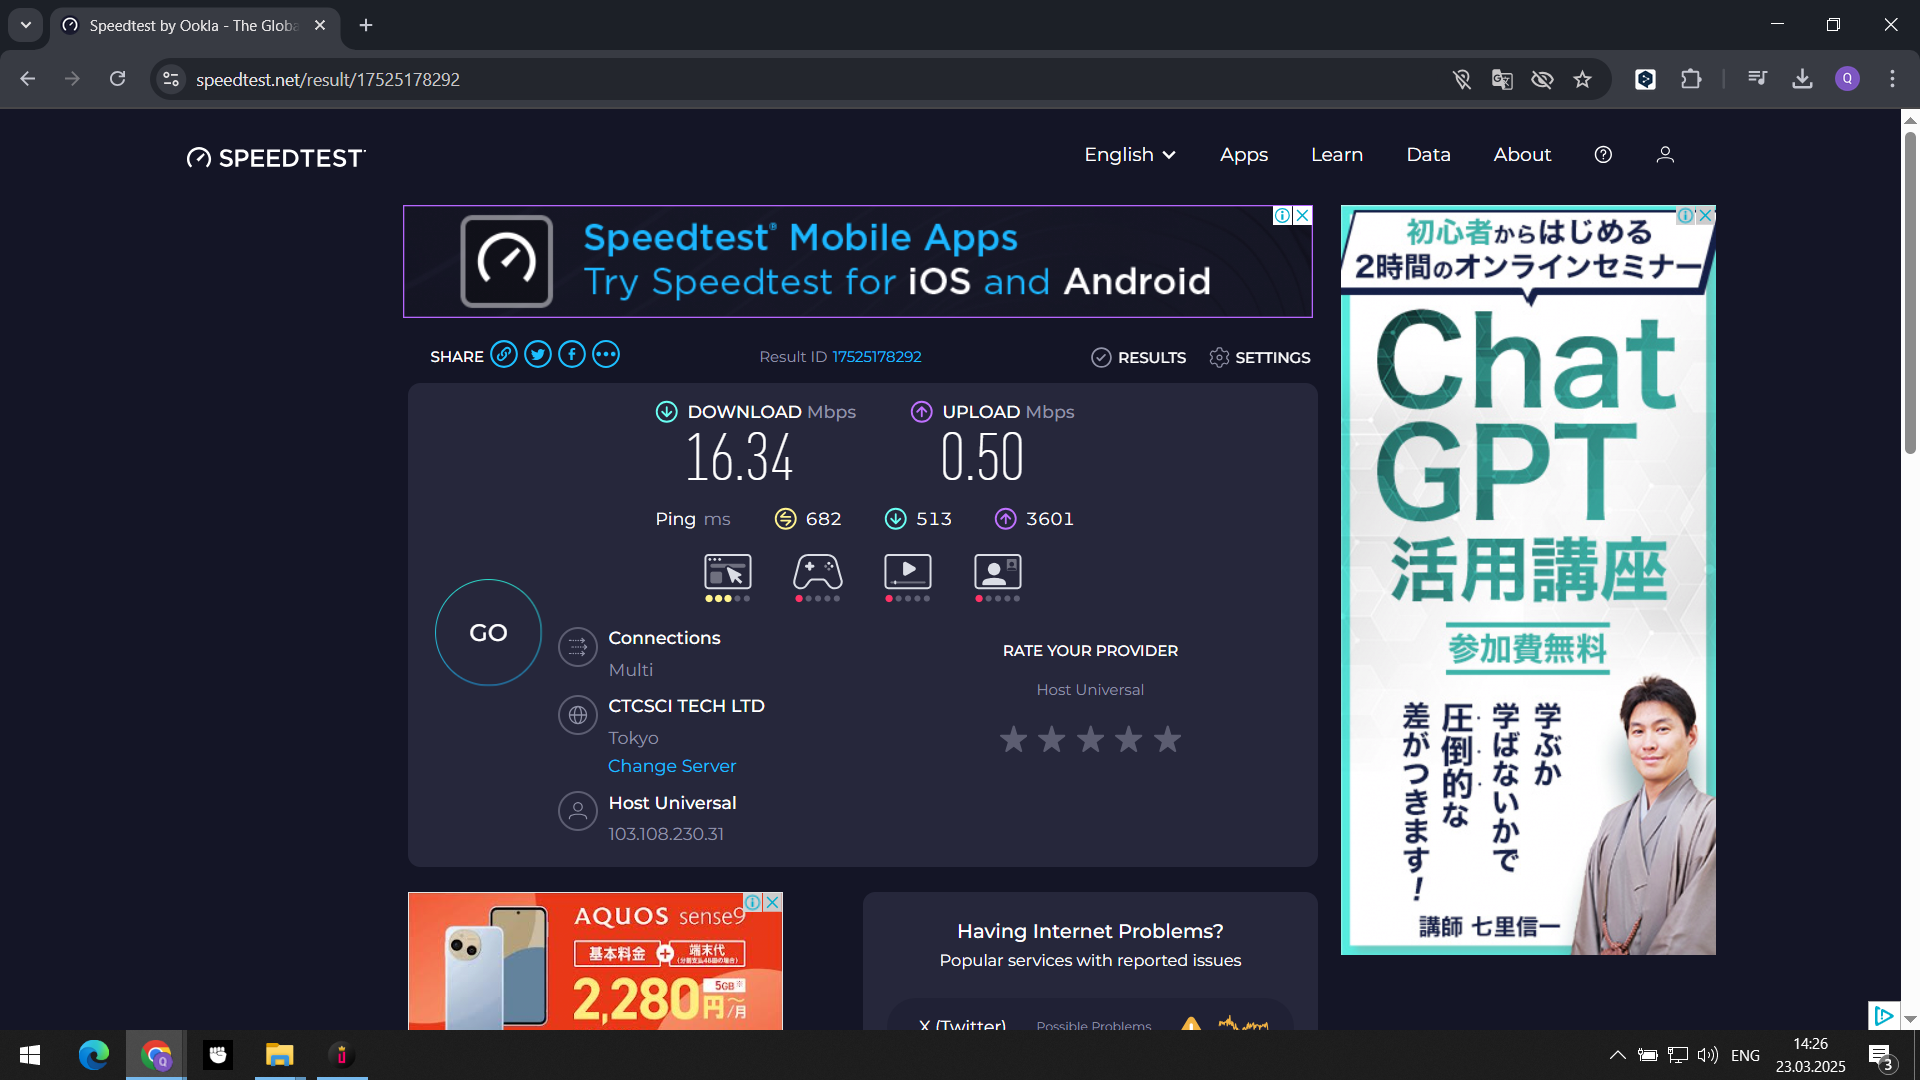Click the browser back button
1920x1080 pixels.
(28, 79)
